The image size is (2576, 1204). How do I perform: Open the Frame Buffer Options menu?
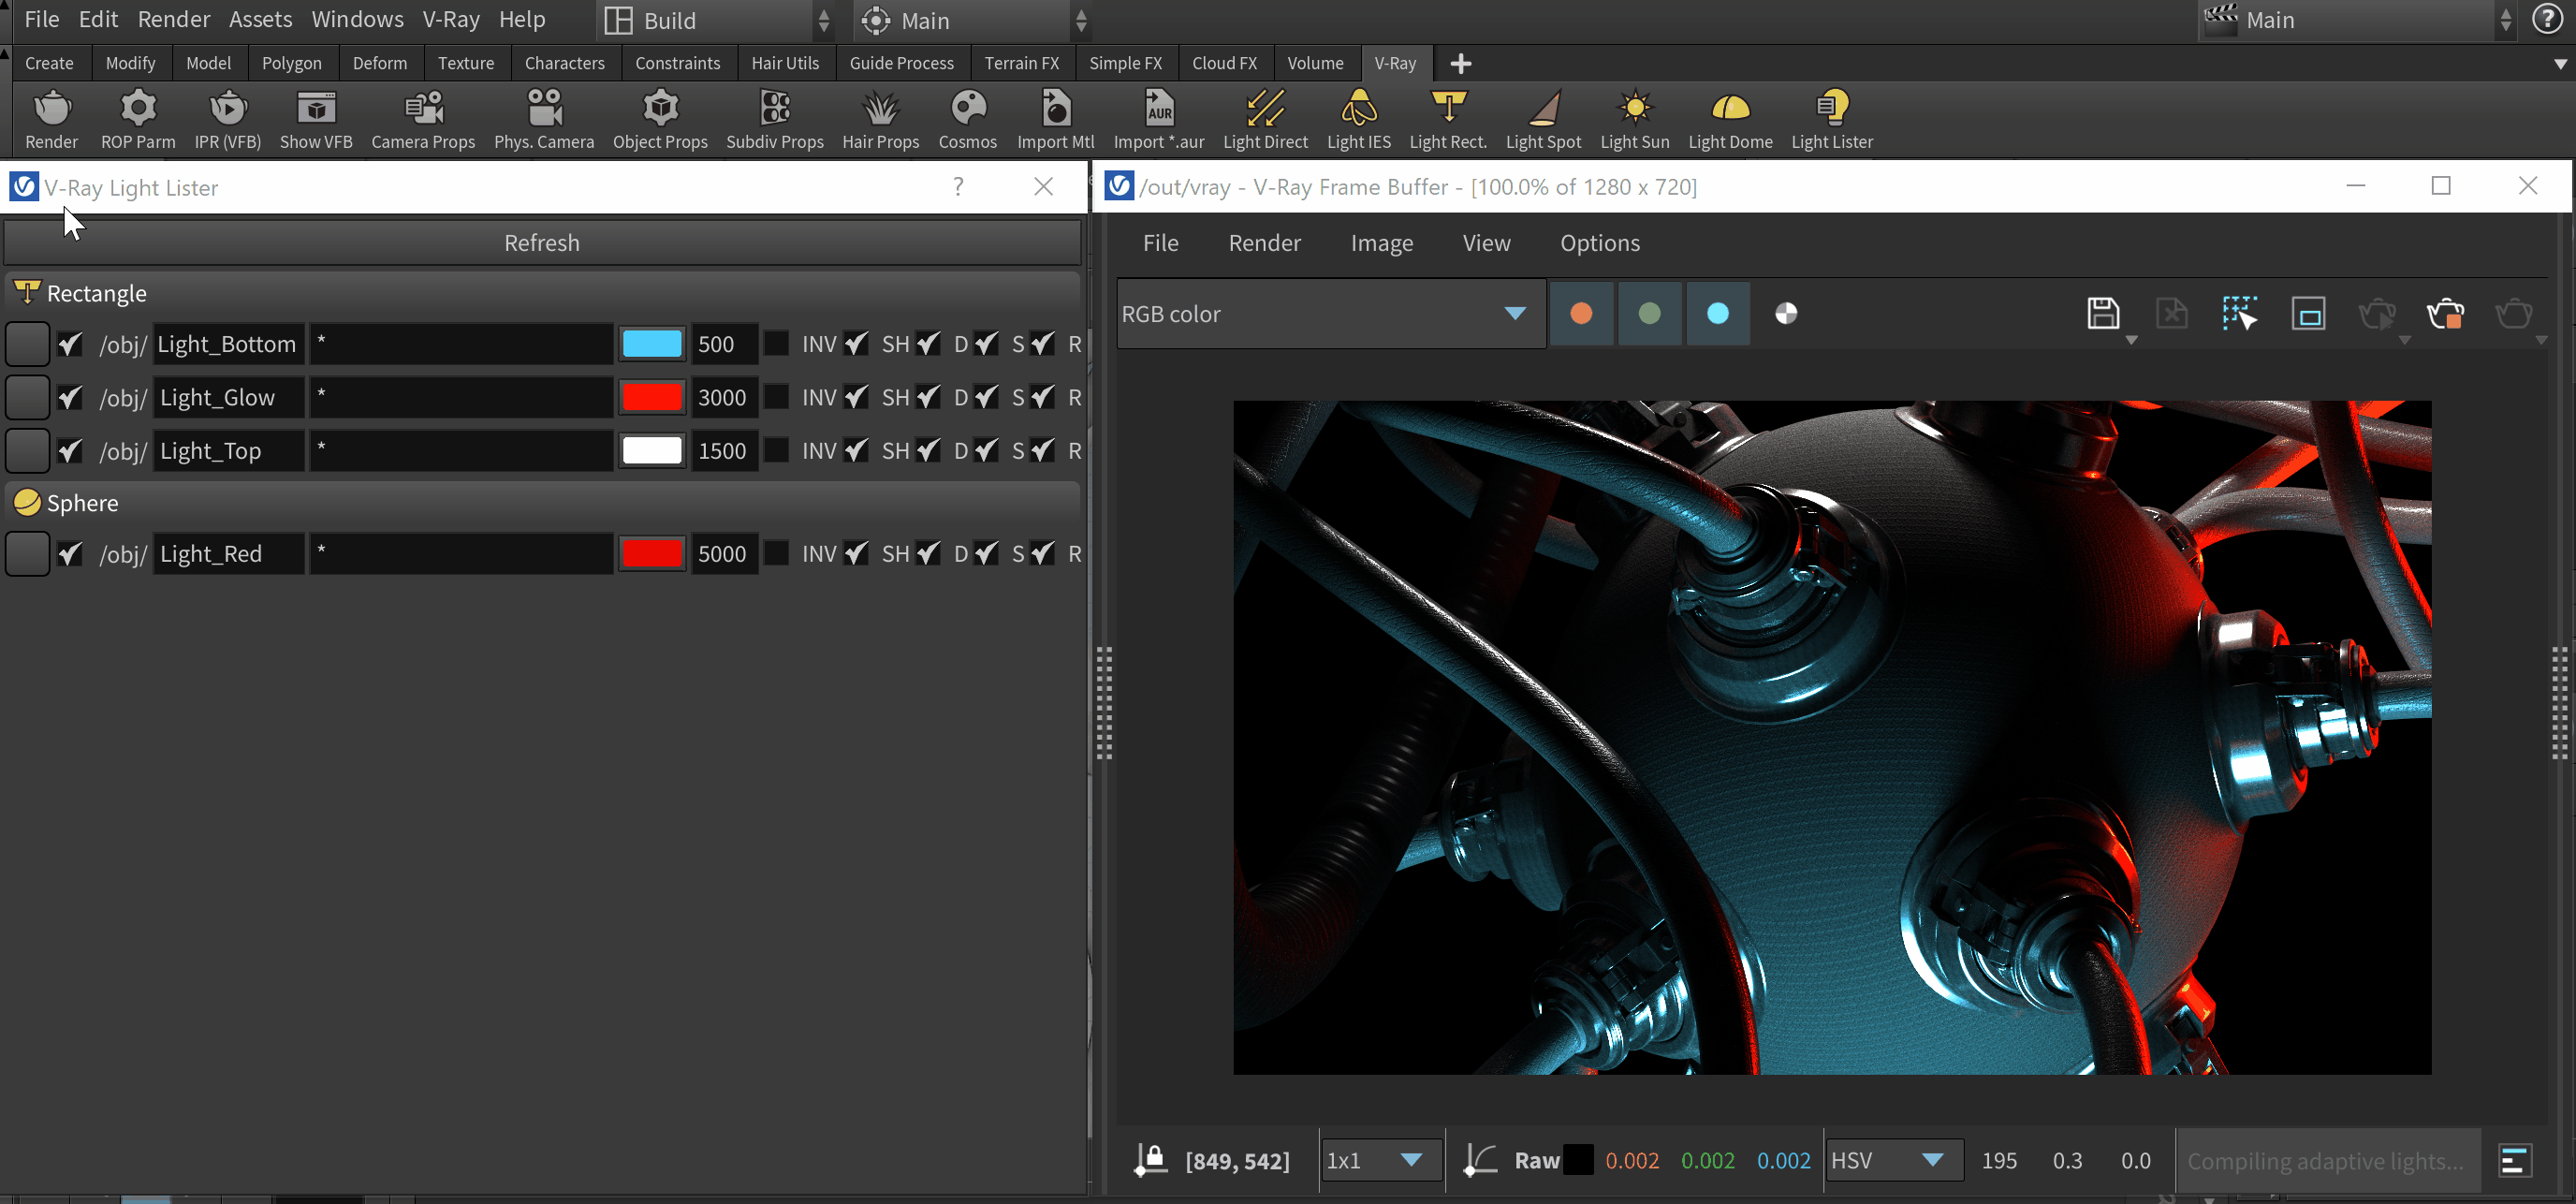[x=1599, y=243]
